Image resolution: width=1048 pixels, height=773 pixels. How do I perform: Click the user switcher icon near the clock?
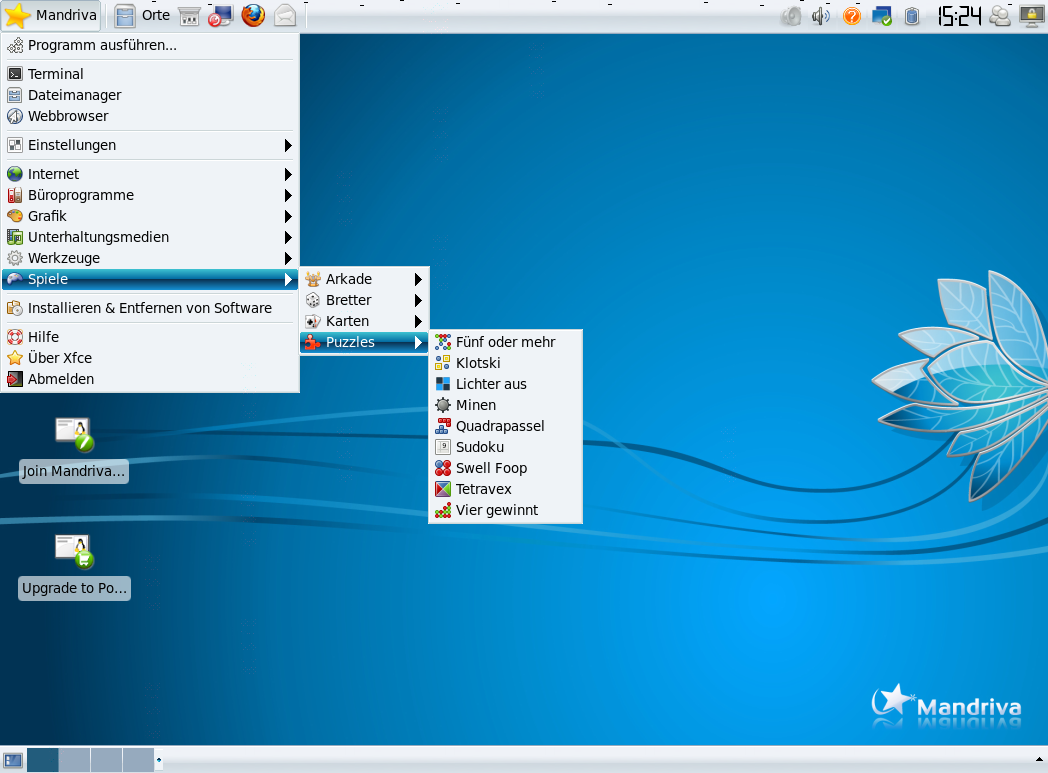pos(999,15)
